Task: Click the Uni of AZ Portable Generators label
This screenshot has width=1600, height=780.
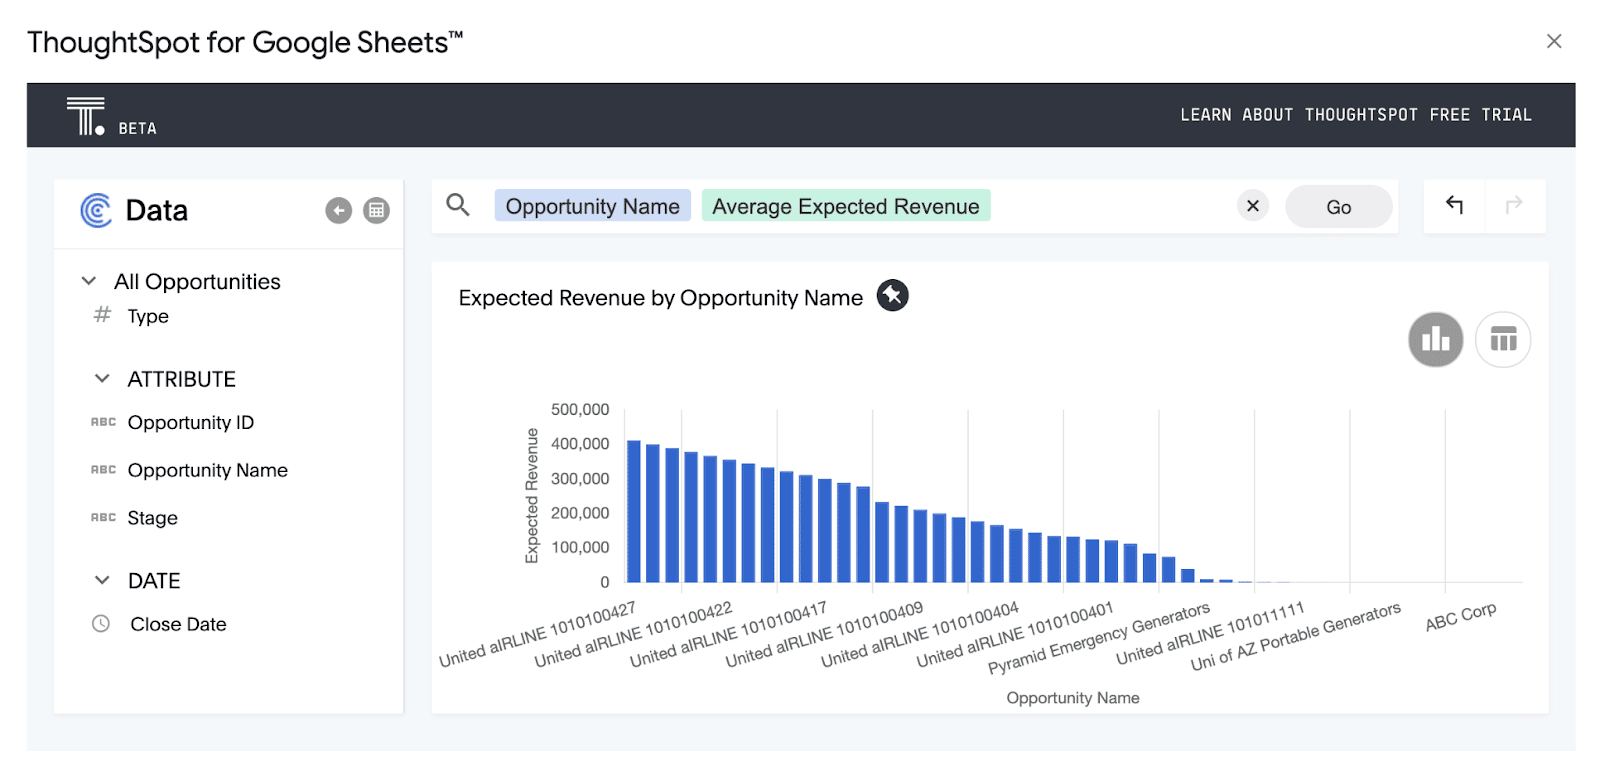Action: [x=1296, y=637]
